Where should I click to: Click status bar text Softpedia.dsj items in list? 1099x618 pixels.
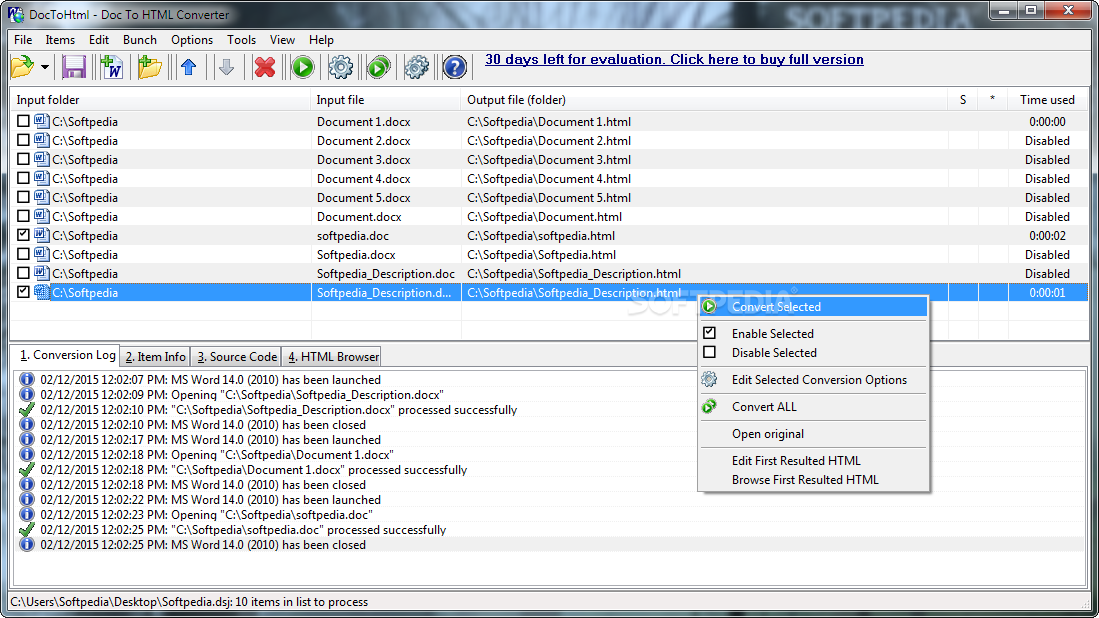tap(189, 602)
